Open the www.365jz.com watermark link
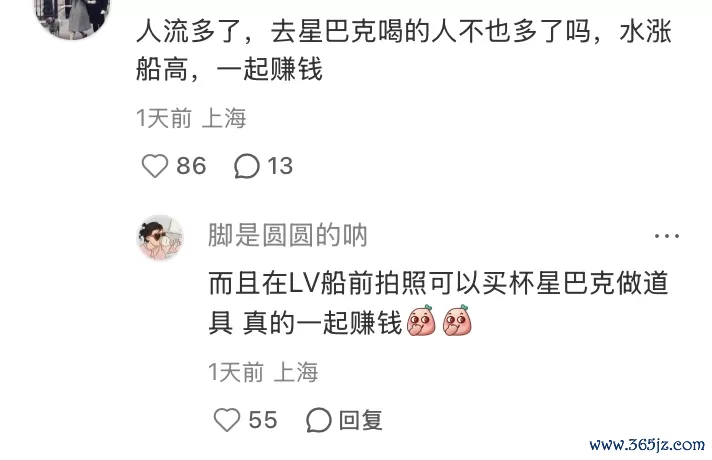Viewport: 712px width, 460px height. tap(647, 444)
